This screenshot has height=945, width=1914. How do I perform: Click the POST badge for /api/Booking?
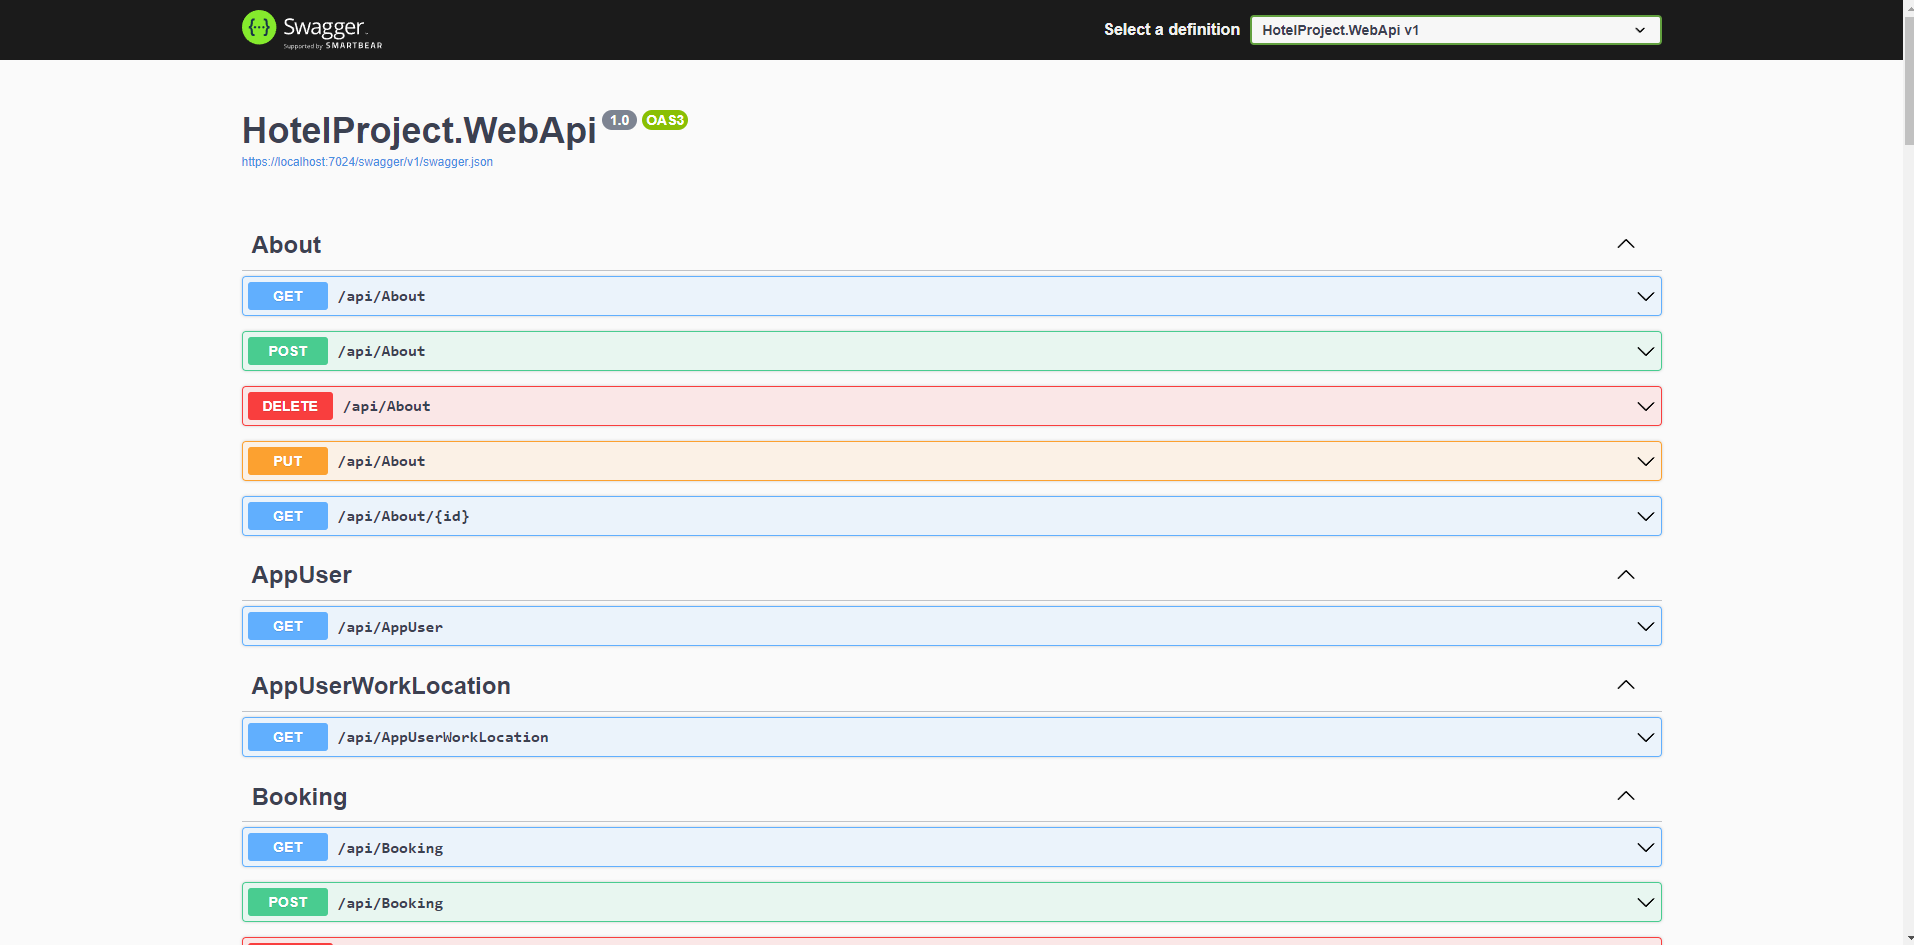(287, 902)
